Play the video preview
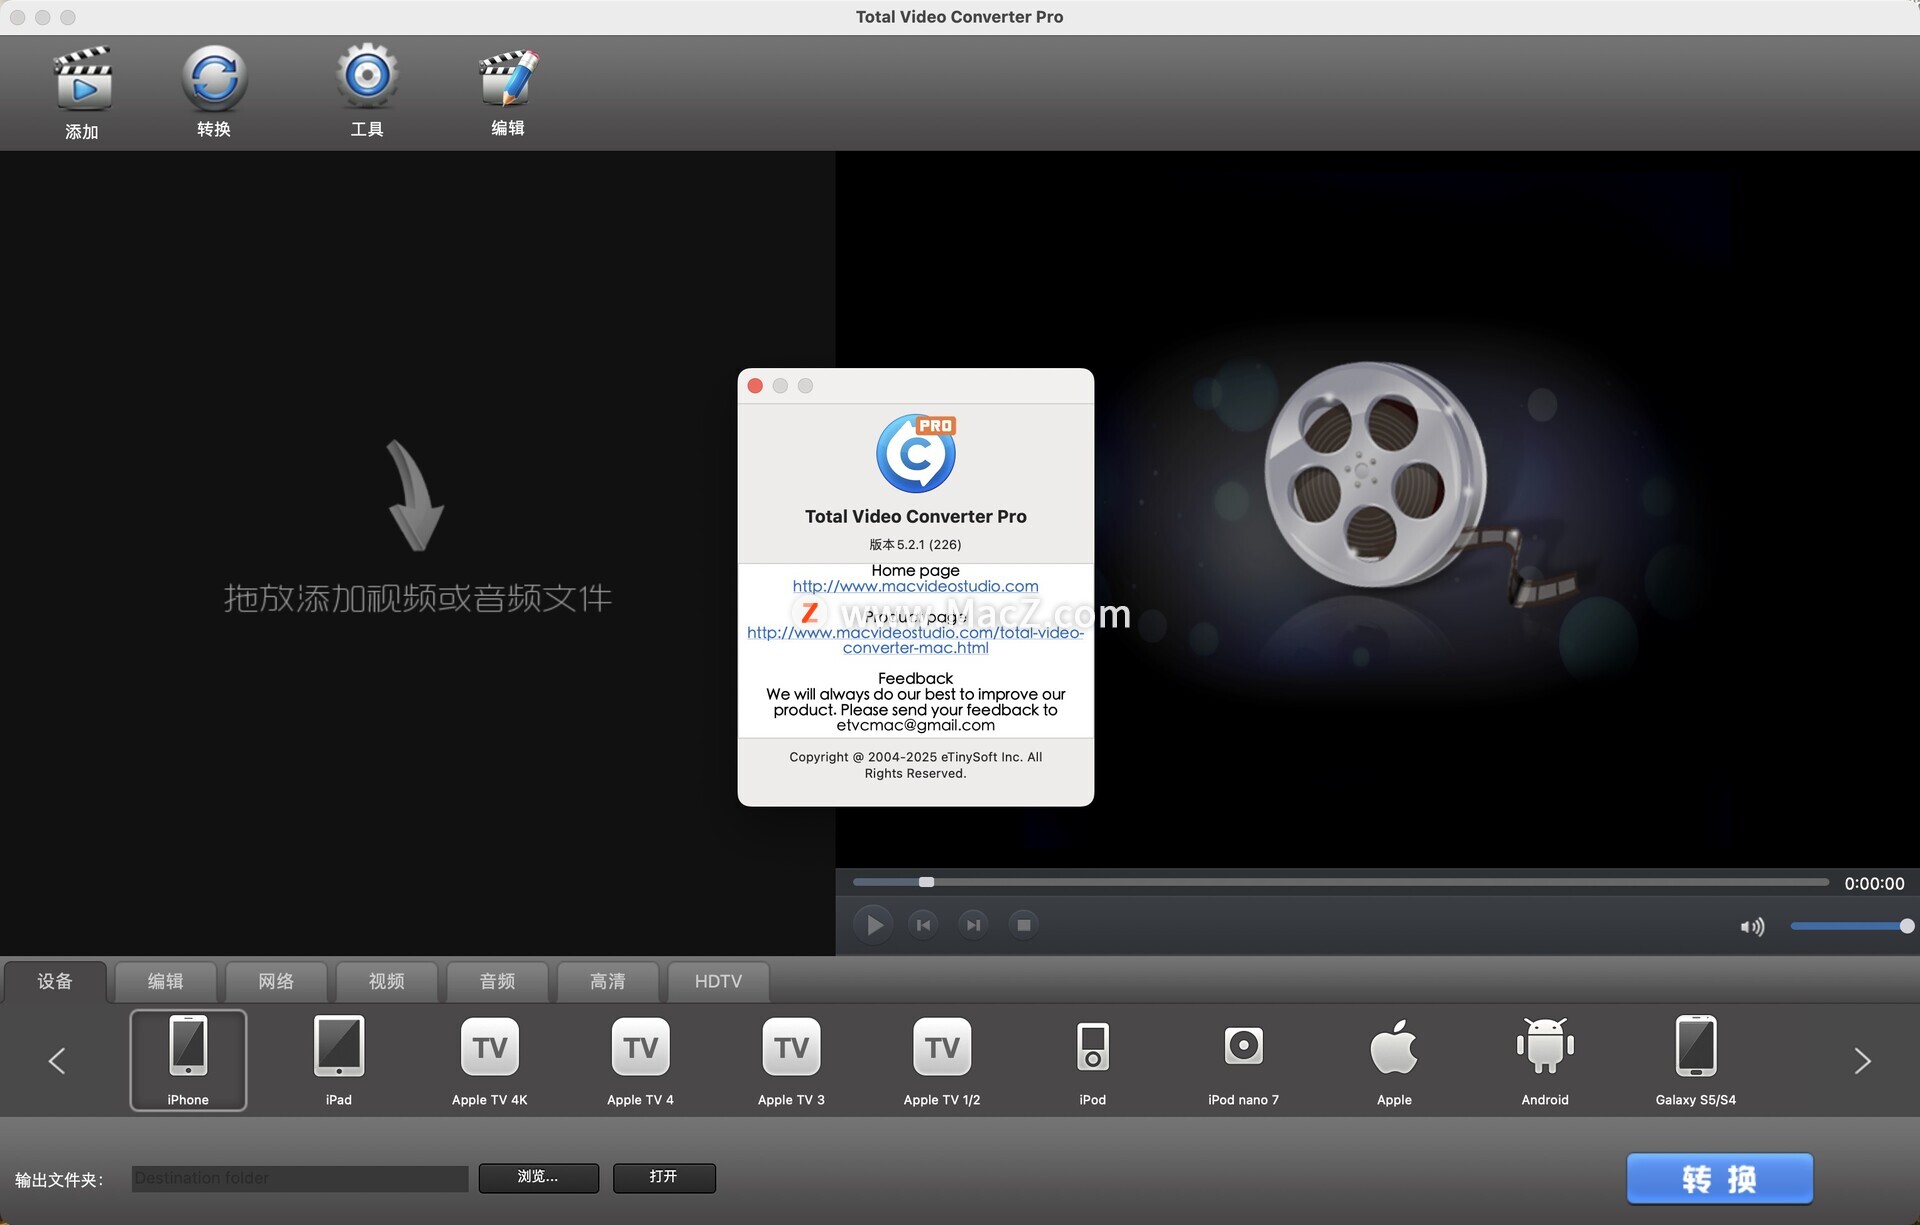The height and width of the screenshot is (1225, 1920). tap(874, 925)
